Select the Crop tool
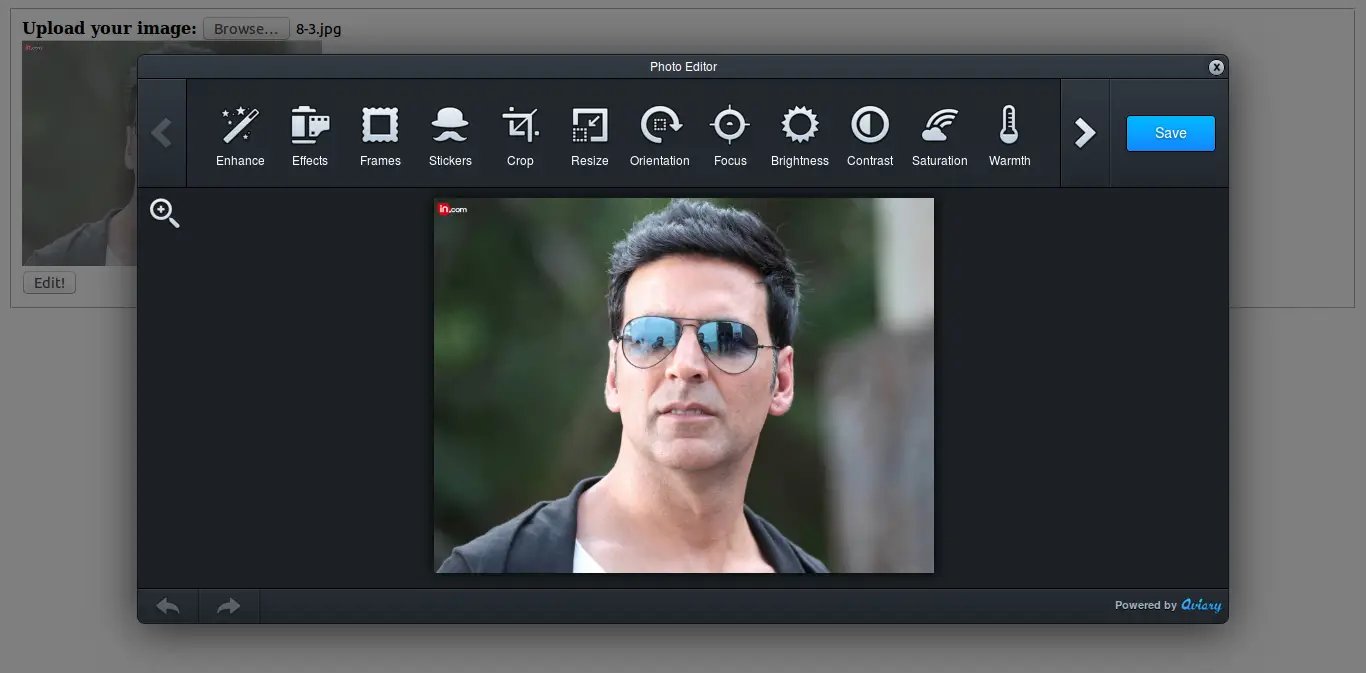The width and height of the screenshot is (1366, 673). click(x=520, y=134)
